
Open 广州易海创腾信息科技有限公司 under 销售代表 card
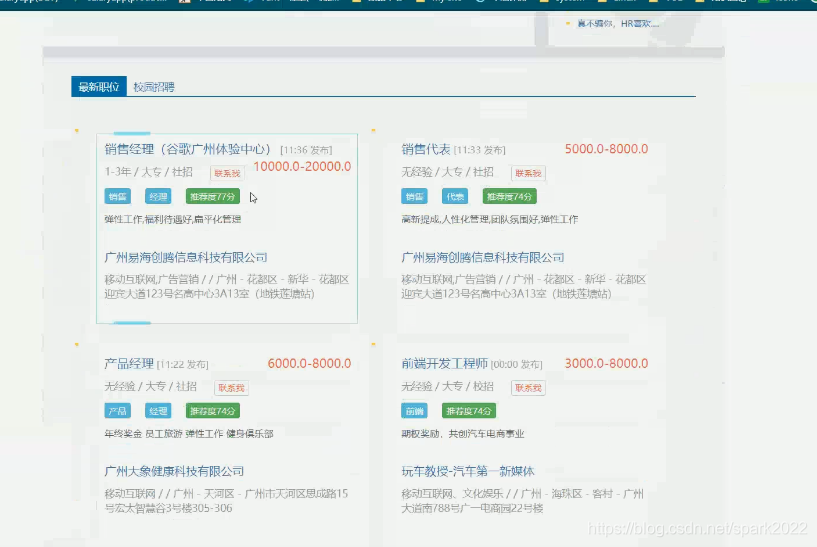pos(482,257)
